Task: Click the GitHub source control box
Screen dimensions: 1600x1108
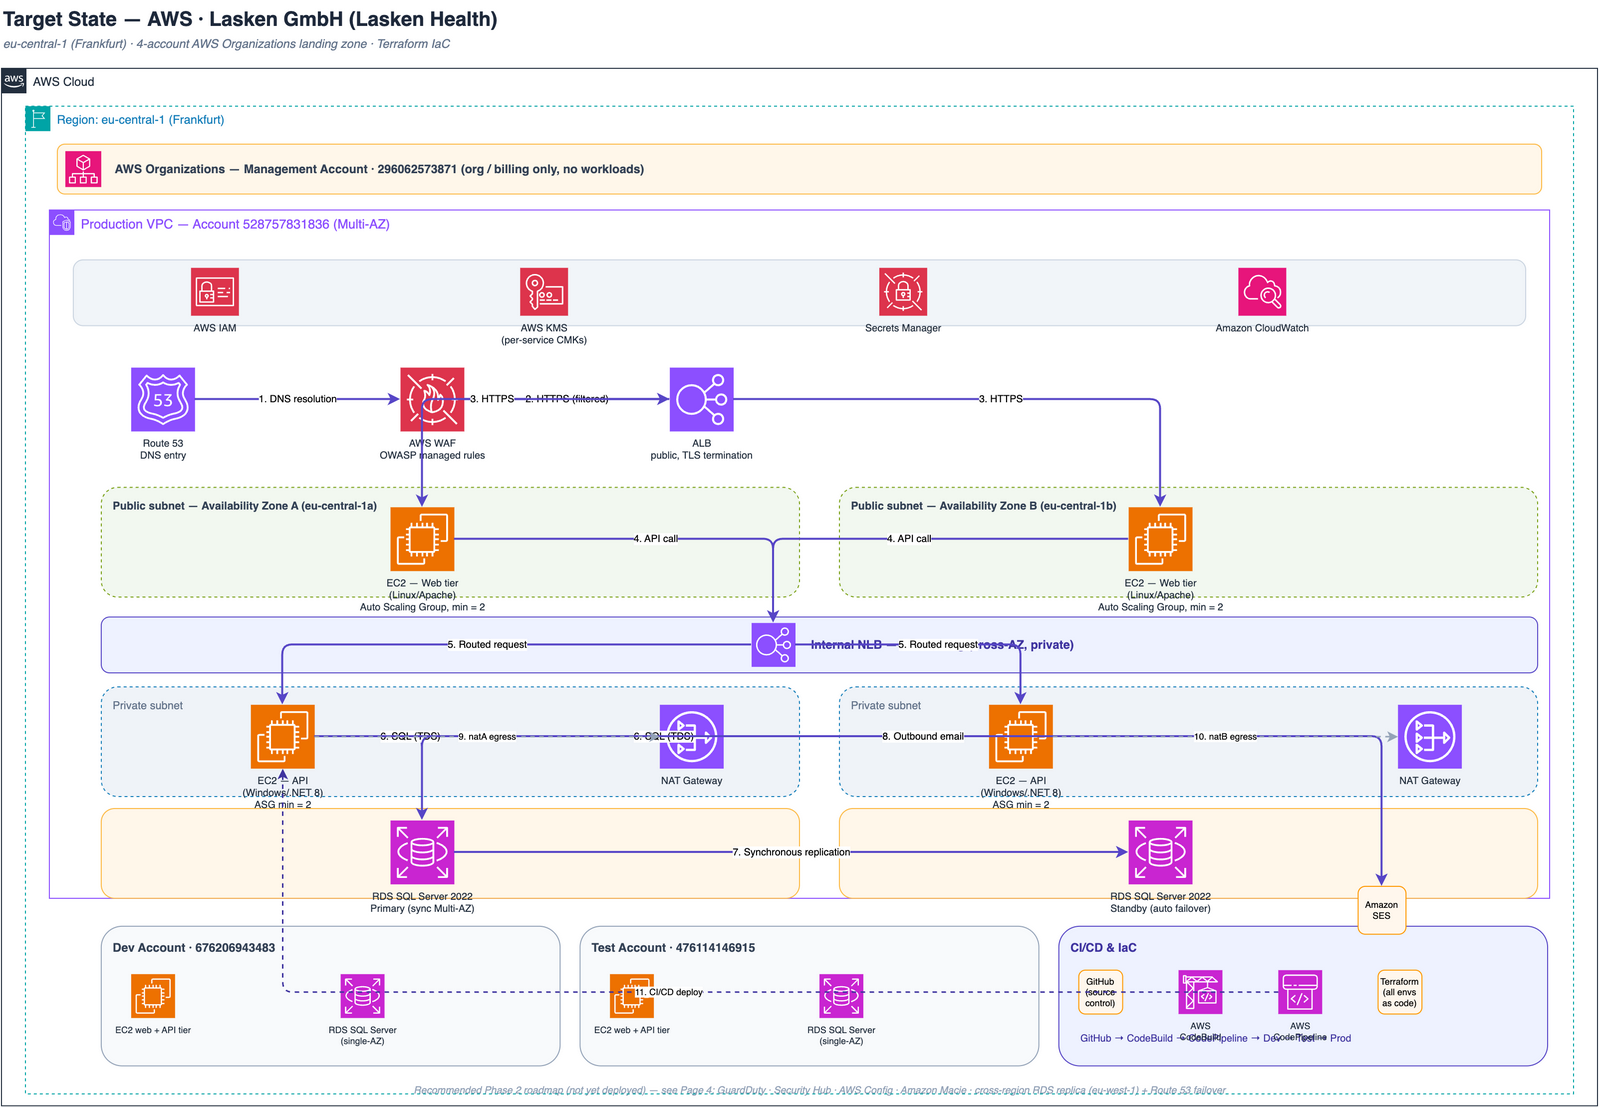Action: coord(1100,992)
